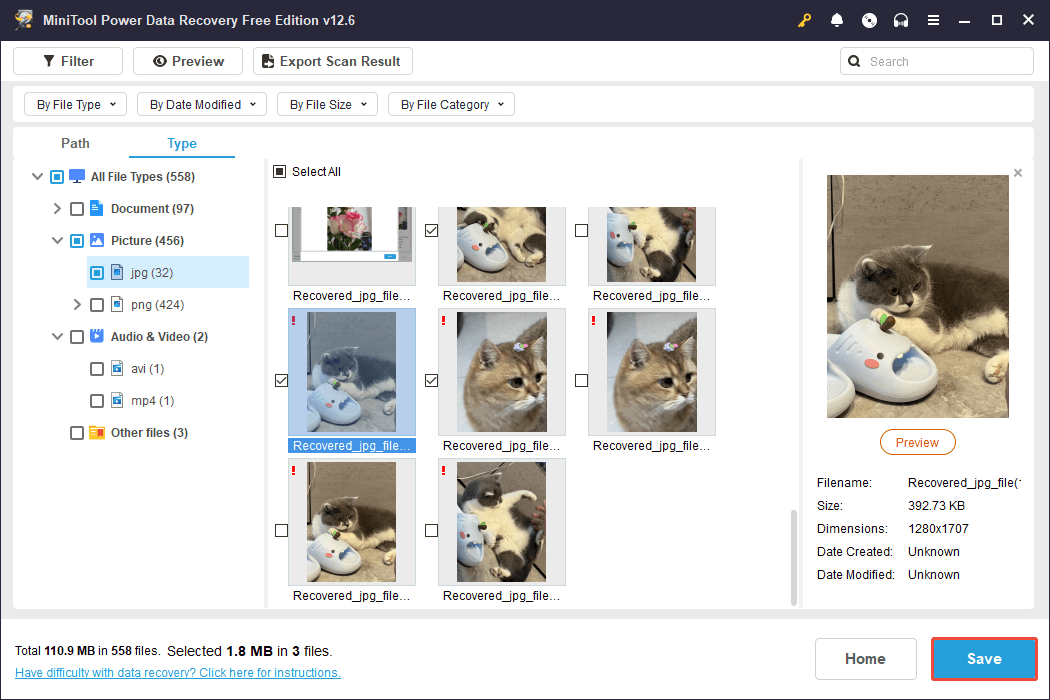This screenshot has height=700, width=1050.
Task: Check the Document (97) checkbox
Action: tap(77, 209)
